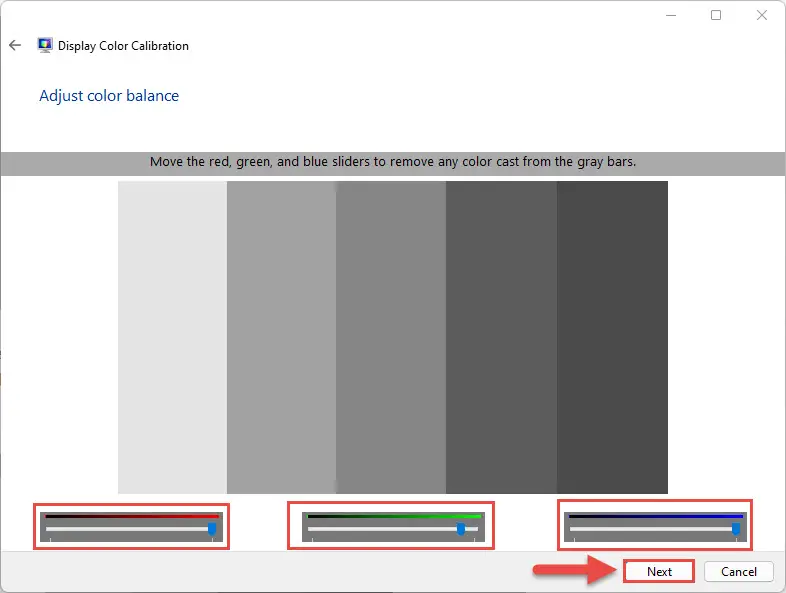The width and height of the screenshot is (786, 593).
Task: Click the second-darkest gray sample bar
Action: pos(501,337)
